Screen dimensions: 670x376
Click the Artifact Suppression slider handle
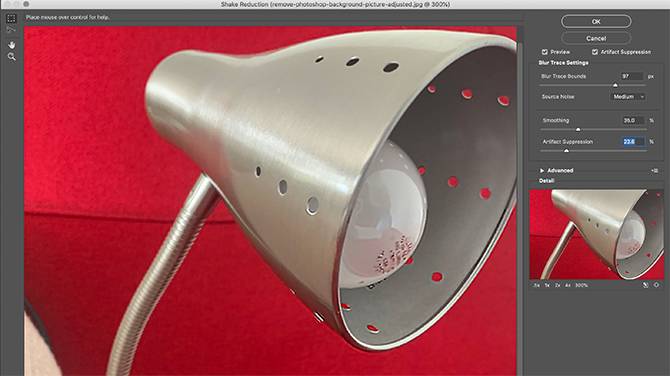567,151
